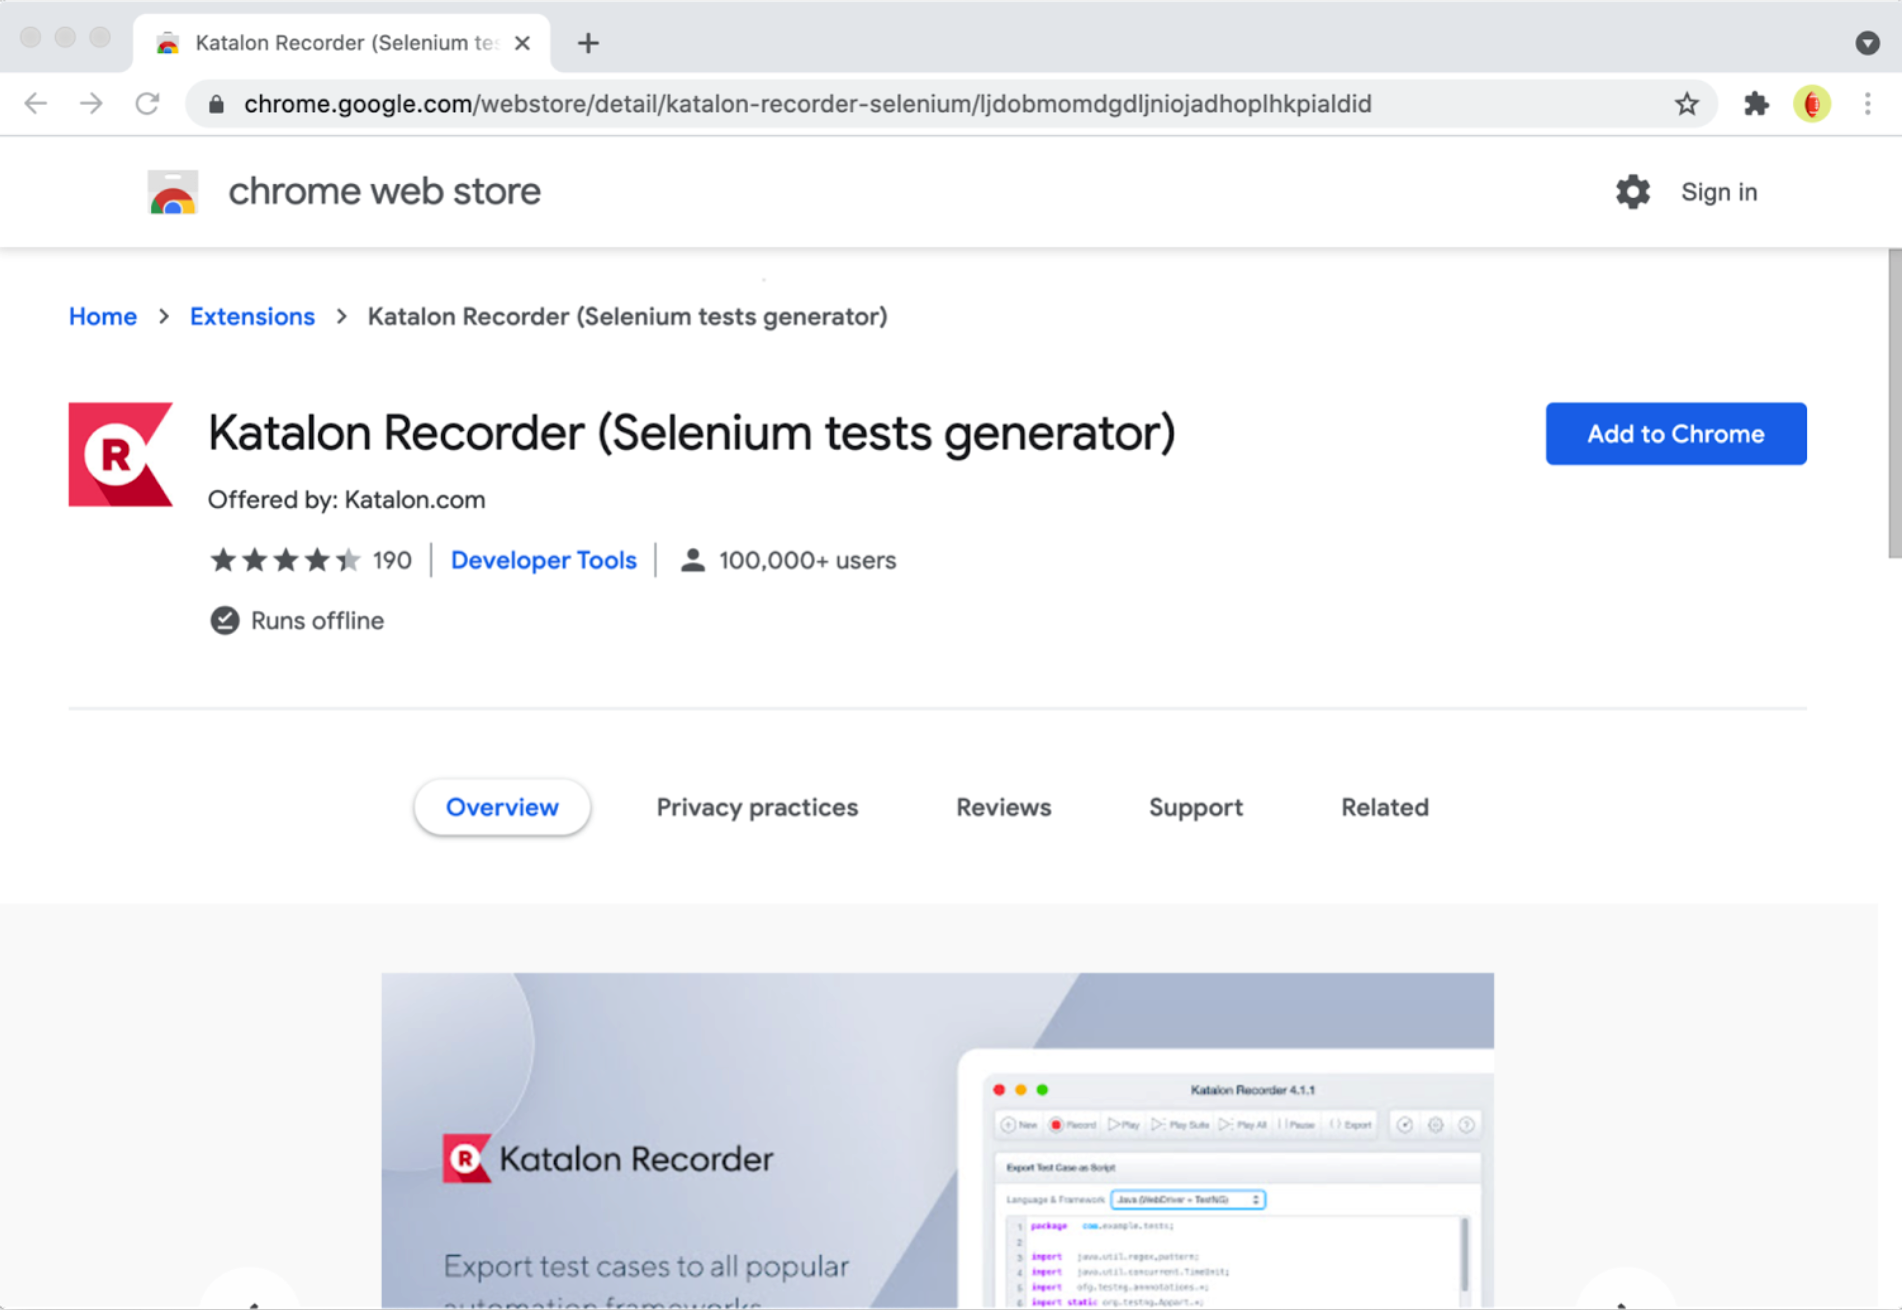The image size is (1902, 1310).
Task: Click the Chrome Web Store logo
Action: pyautogui.click(x=173, y=191)
